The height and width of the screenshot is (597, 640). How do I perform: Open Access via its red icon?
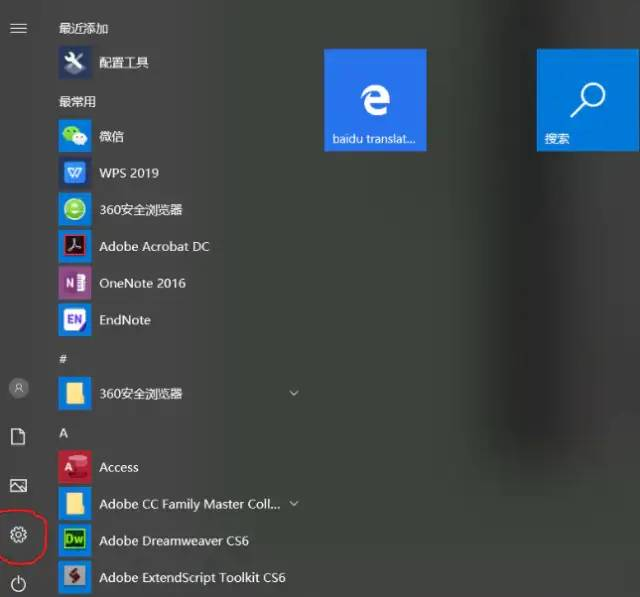(75, 467)
